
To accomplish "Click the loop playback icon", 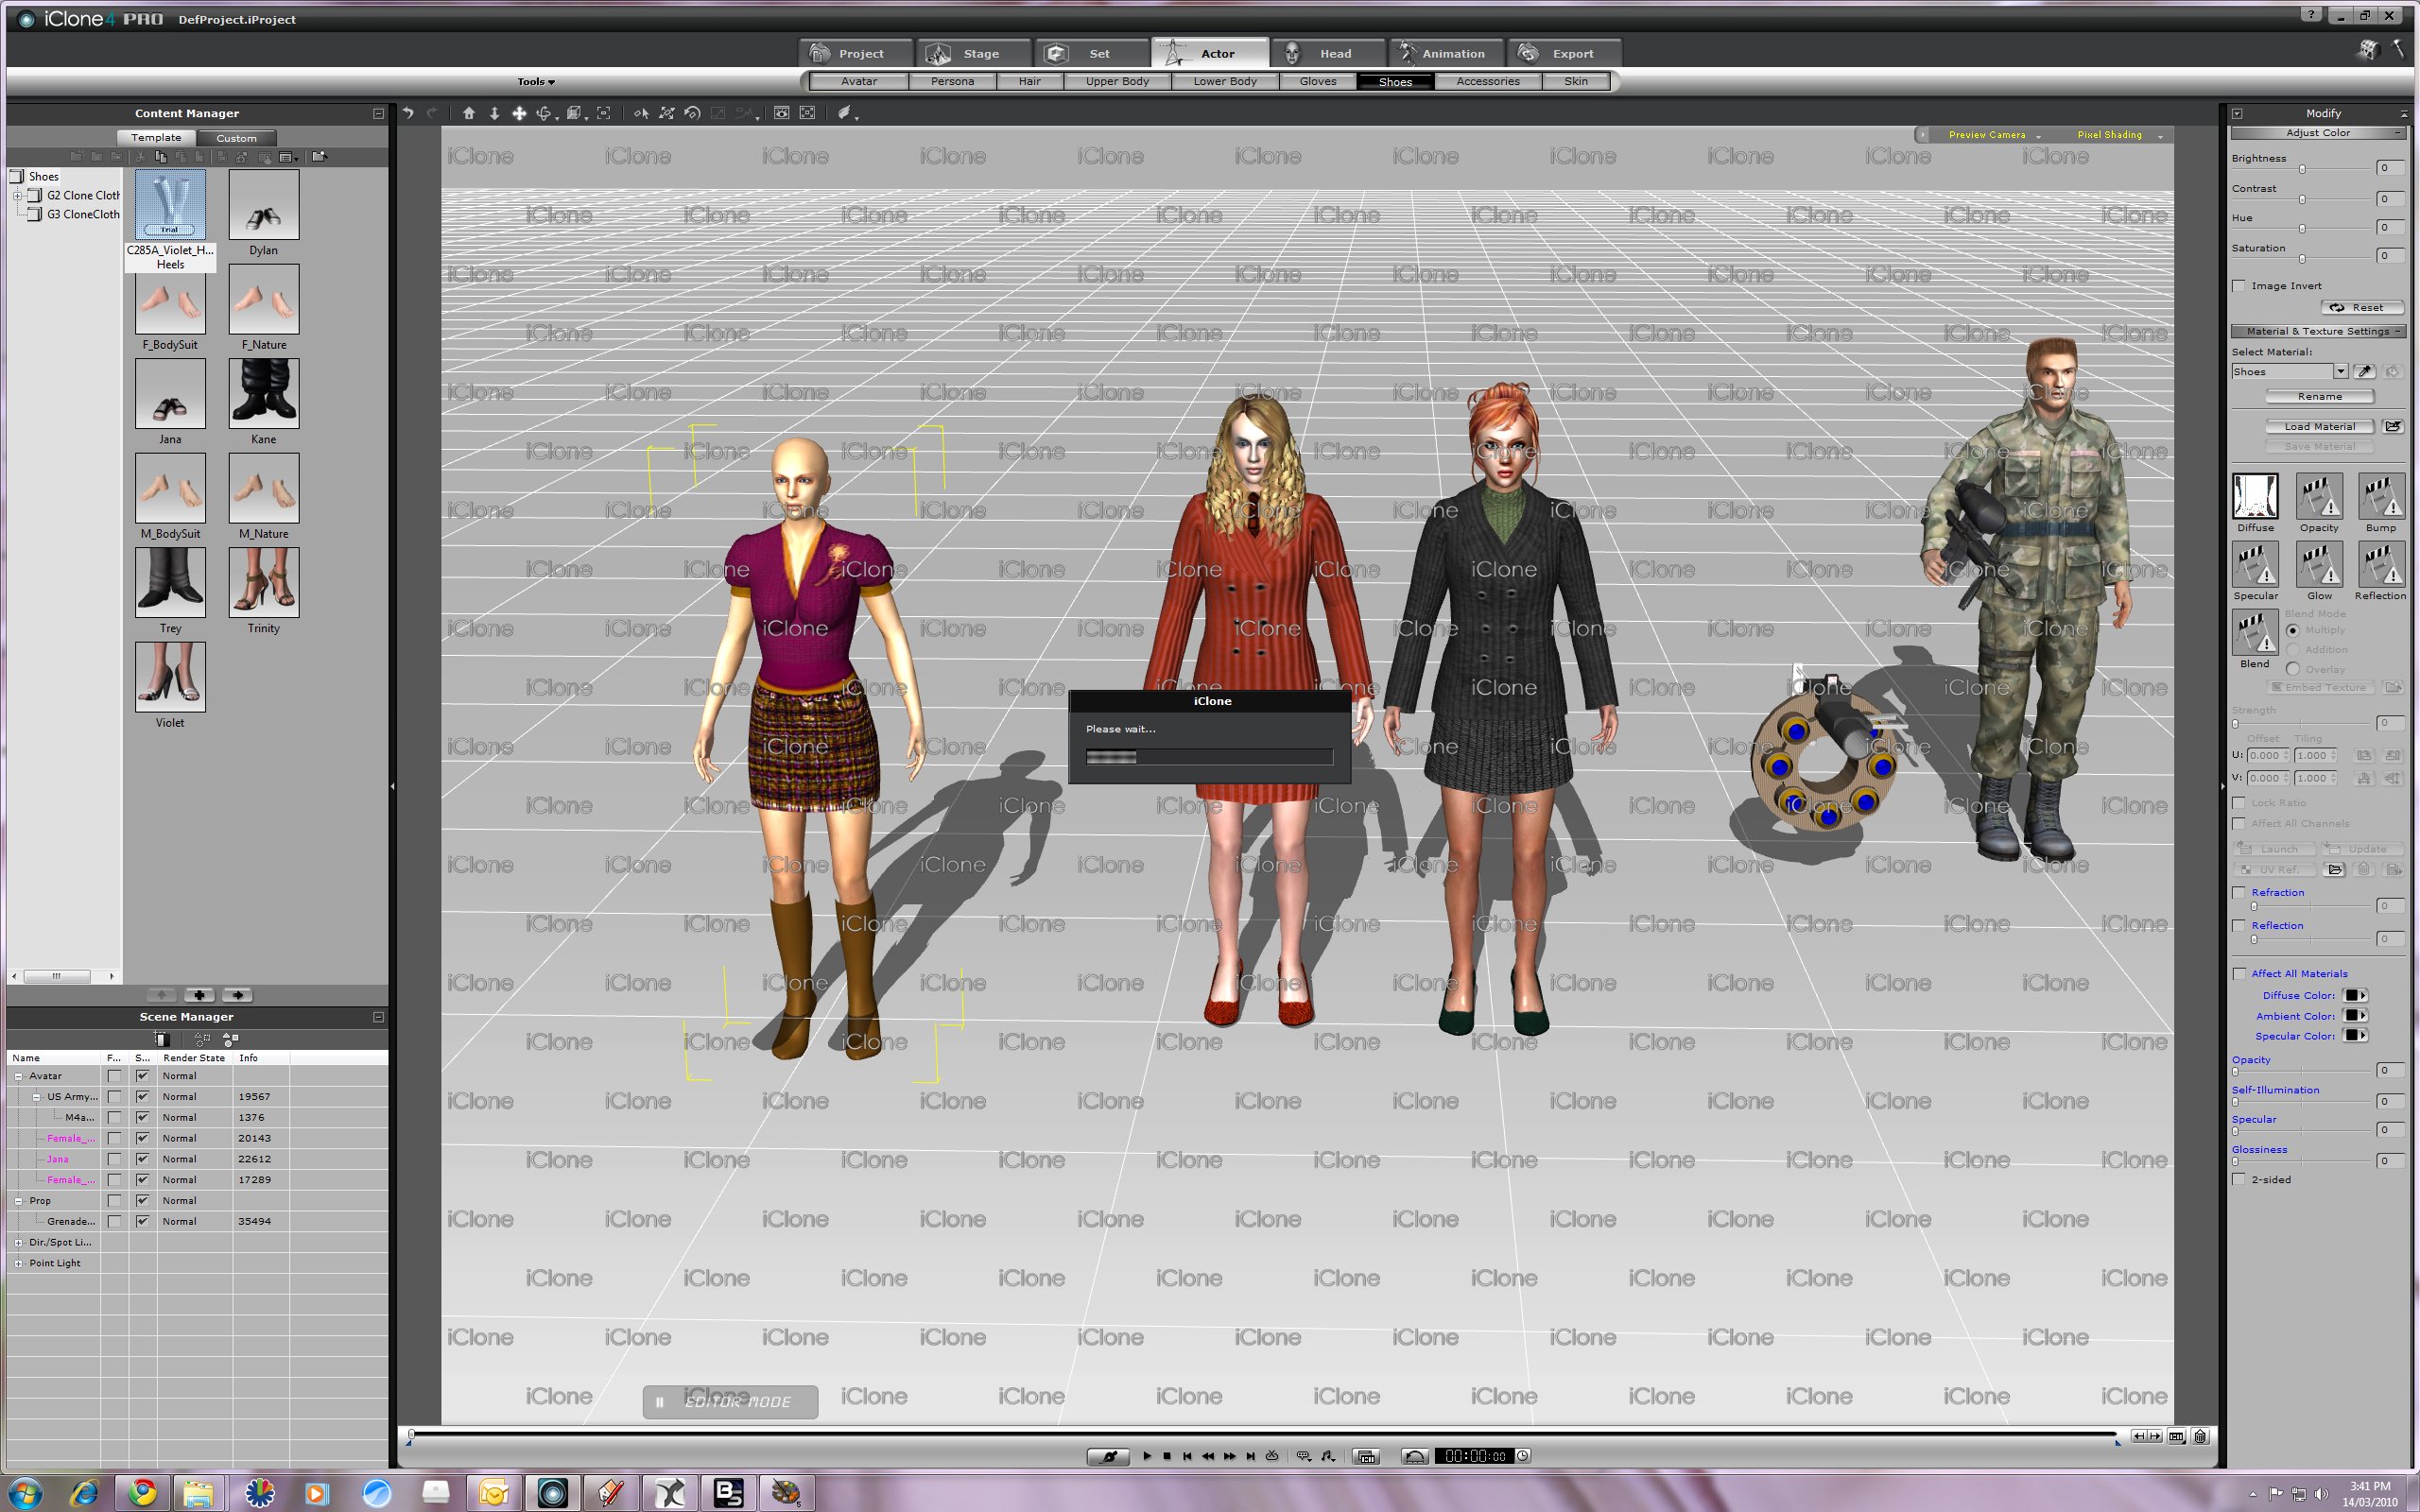I will point(1272,1456).
